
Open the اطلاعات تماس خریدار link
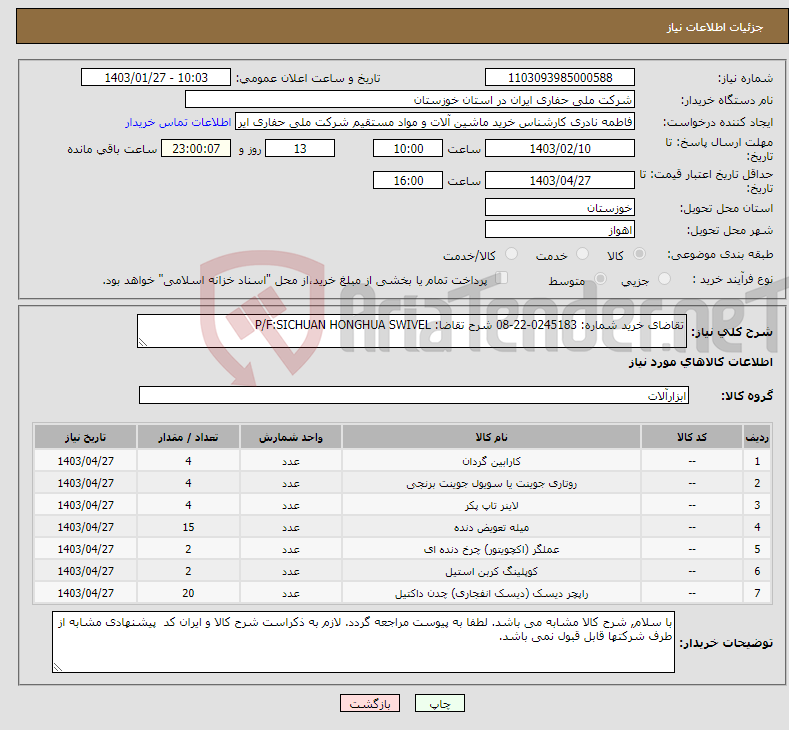click(178, 122)
